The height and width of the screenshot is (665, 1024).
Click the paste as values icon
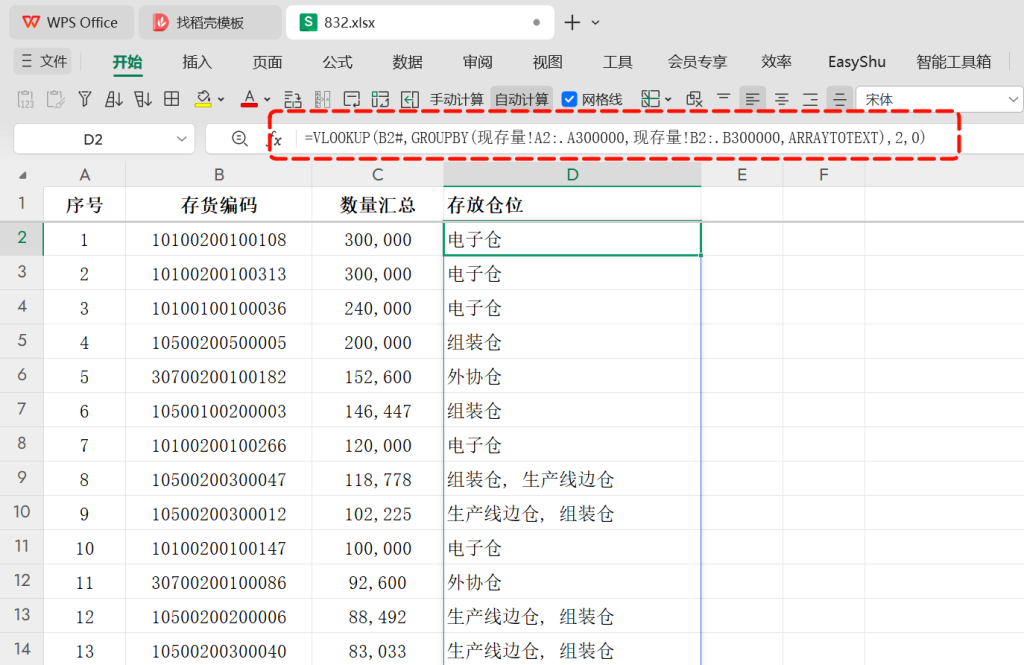point(25,99)
